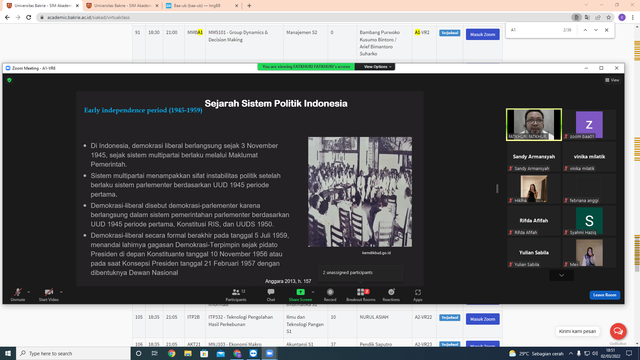Open video options arrow beside Start Video

pos(61,292)
